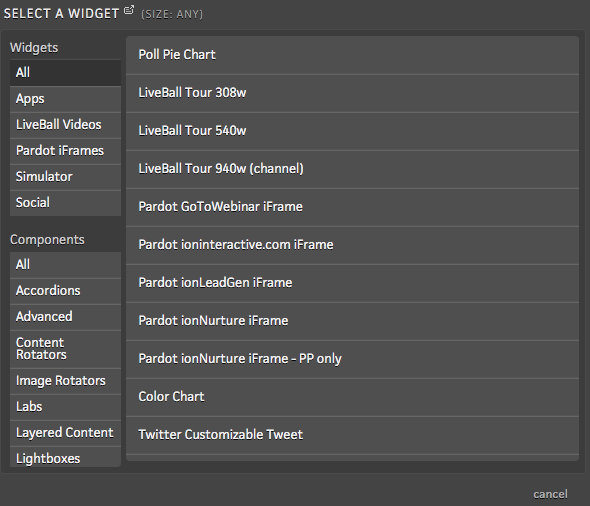This screenshot has height=506, width=590.
Task: Choose the LiveBall Tour 540w widget
Action: click(352, 131)
